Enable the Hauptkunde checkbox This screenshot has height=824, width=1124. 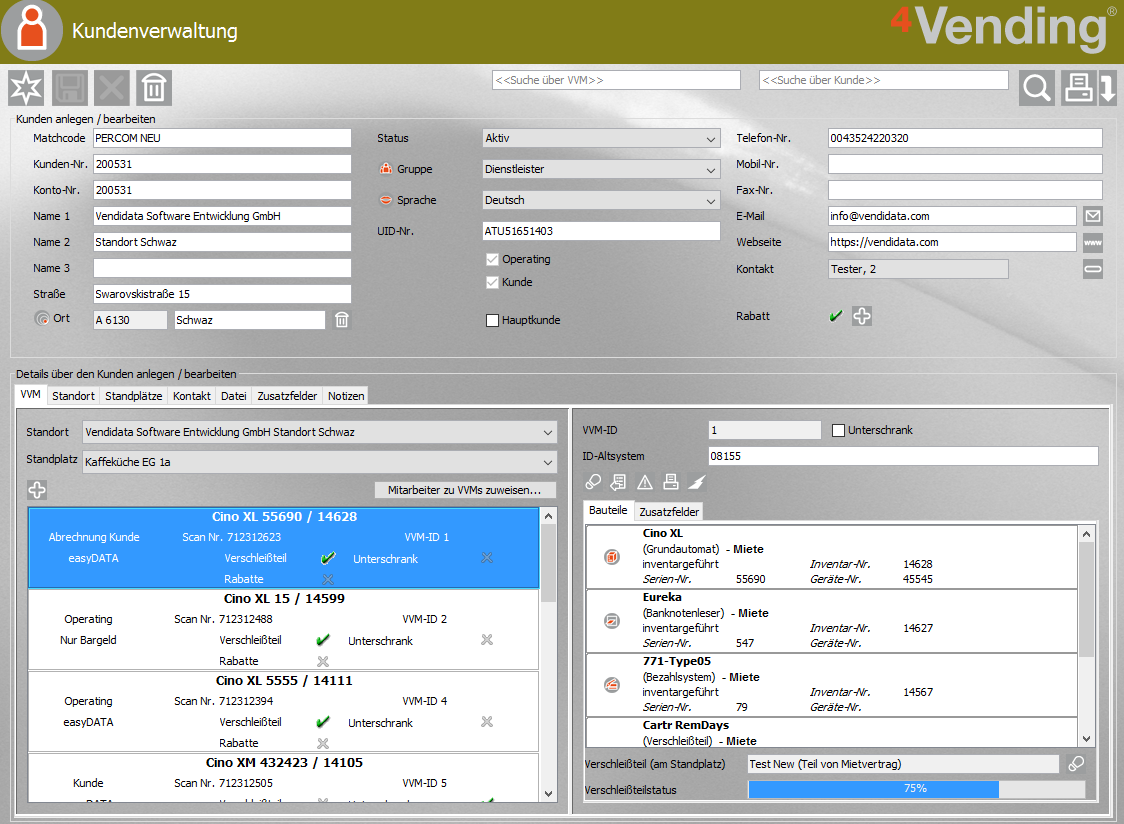click(x=492, y=321)
